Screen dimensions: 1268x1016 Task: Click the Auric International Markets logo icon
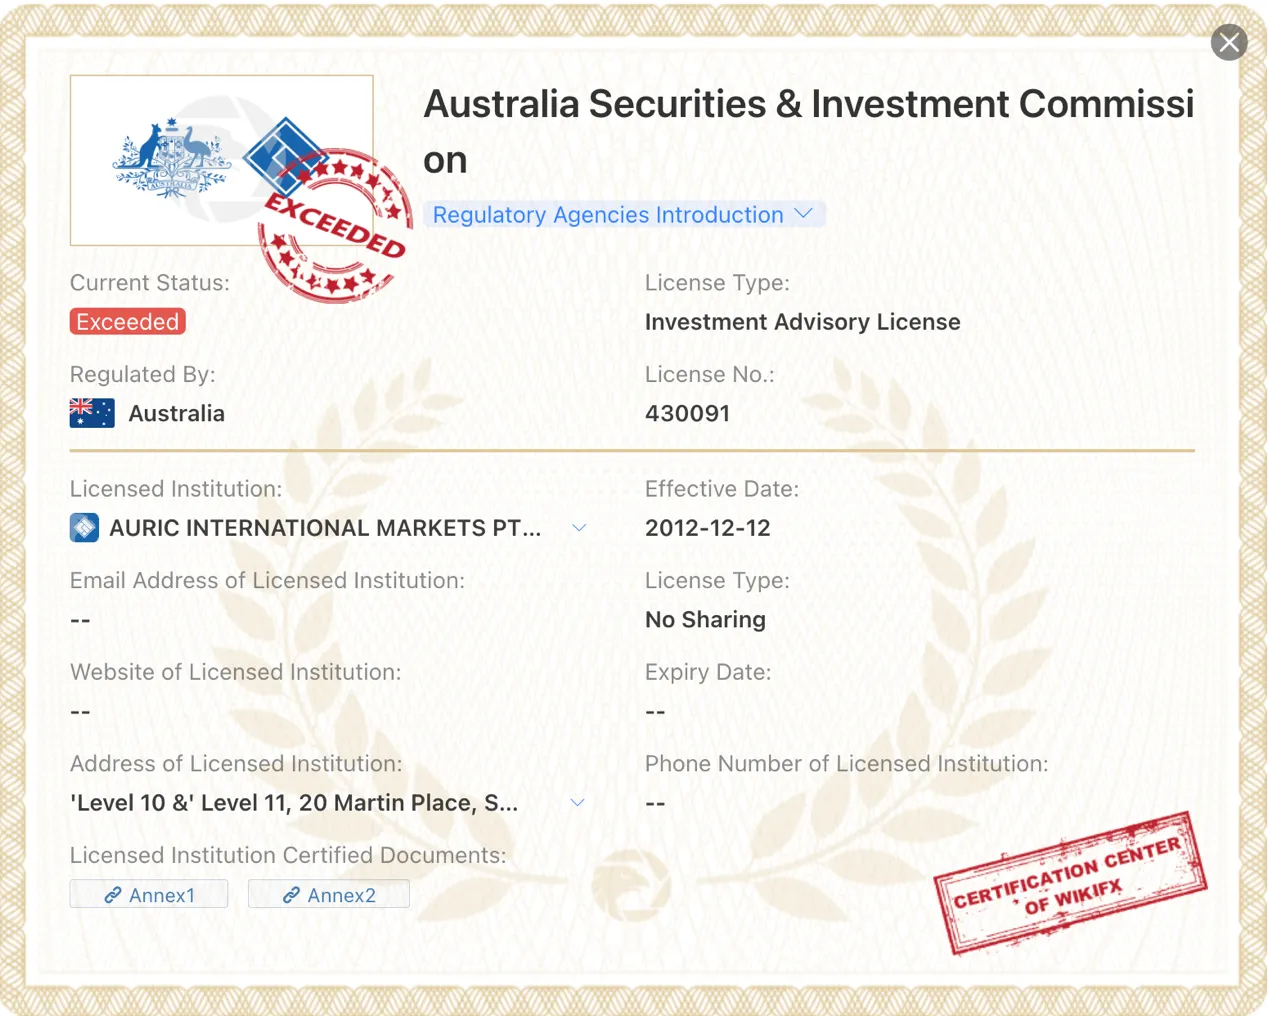(x=84, y=527)
